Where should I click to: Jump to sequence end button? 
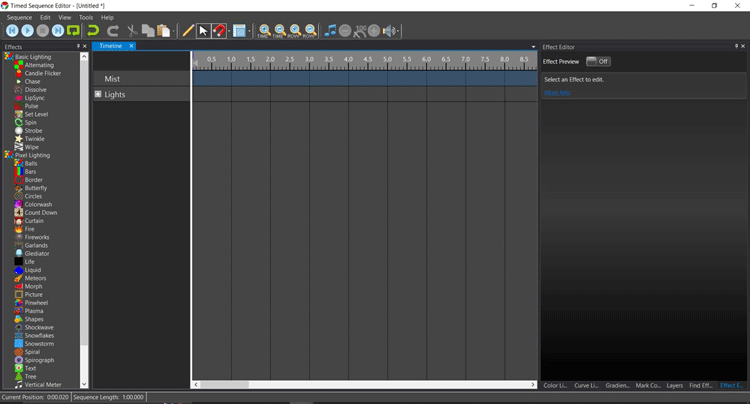pos(58,31)
